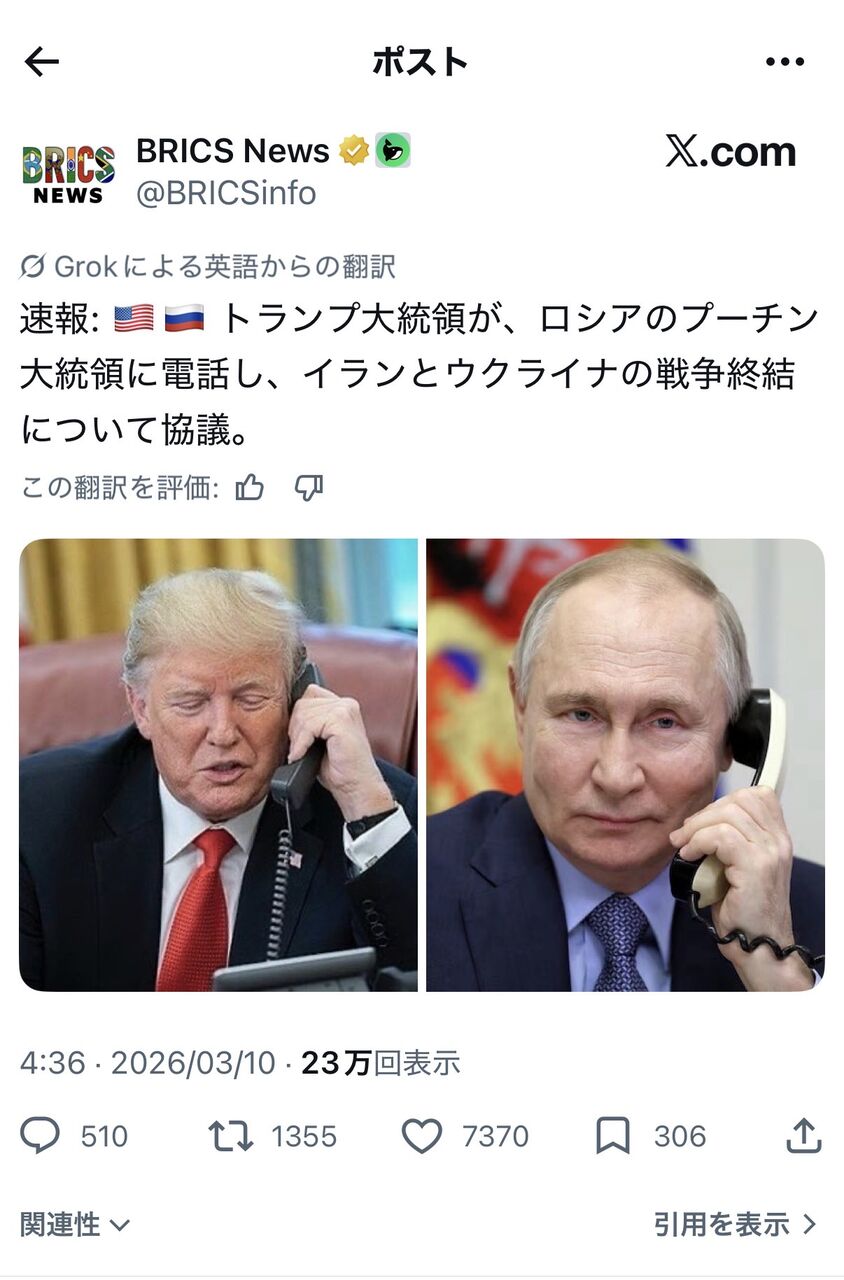Open the @BRICSinfo handle

tap(226, 192)
